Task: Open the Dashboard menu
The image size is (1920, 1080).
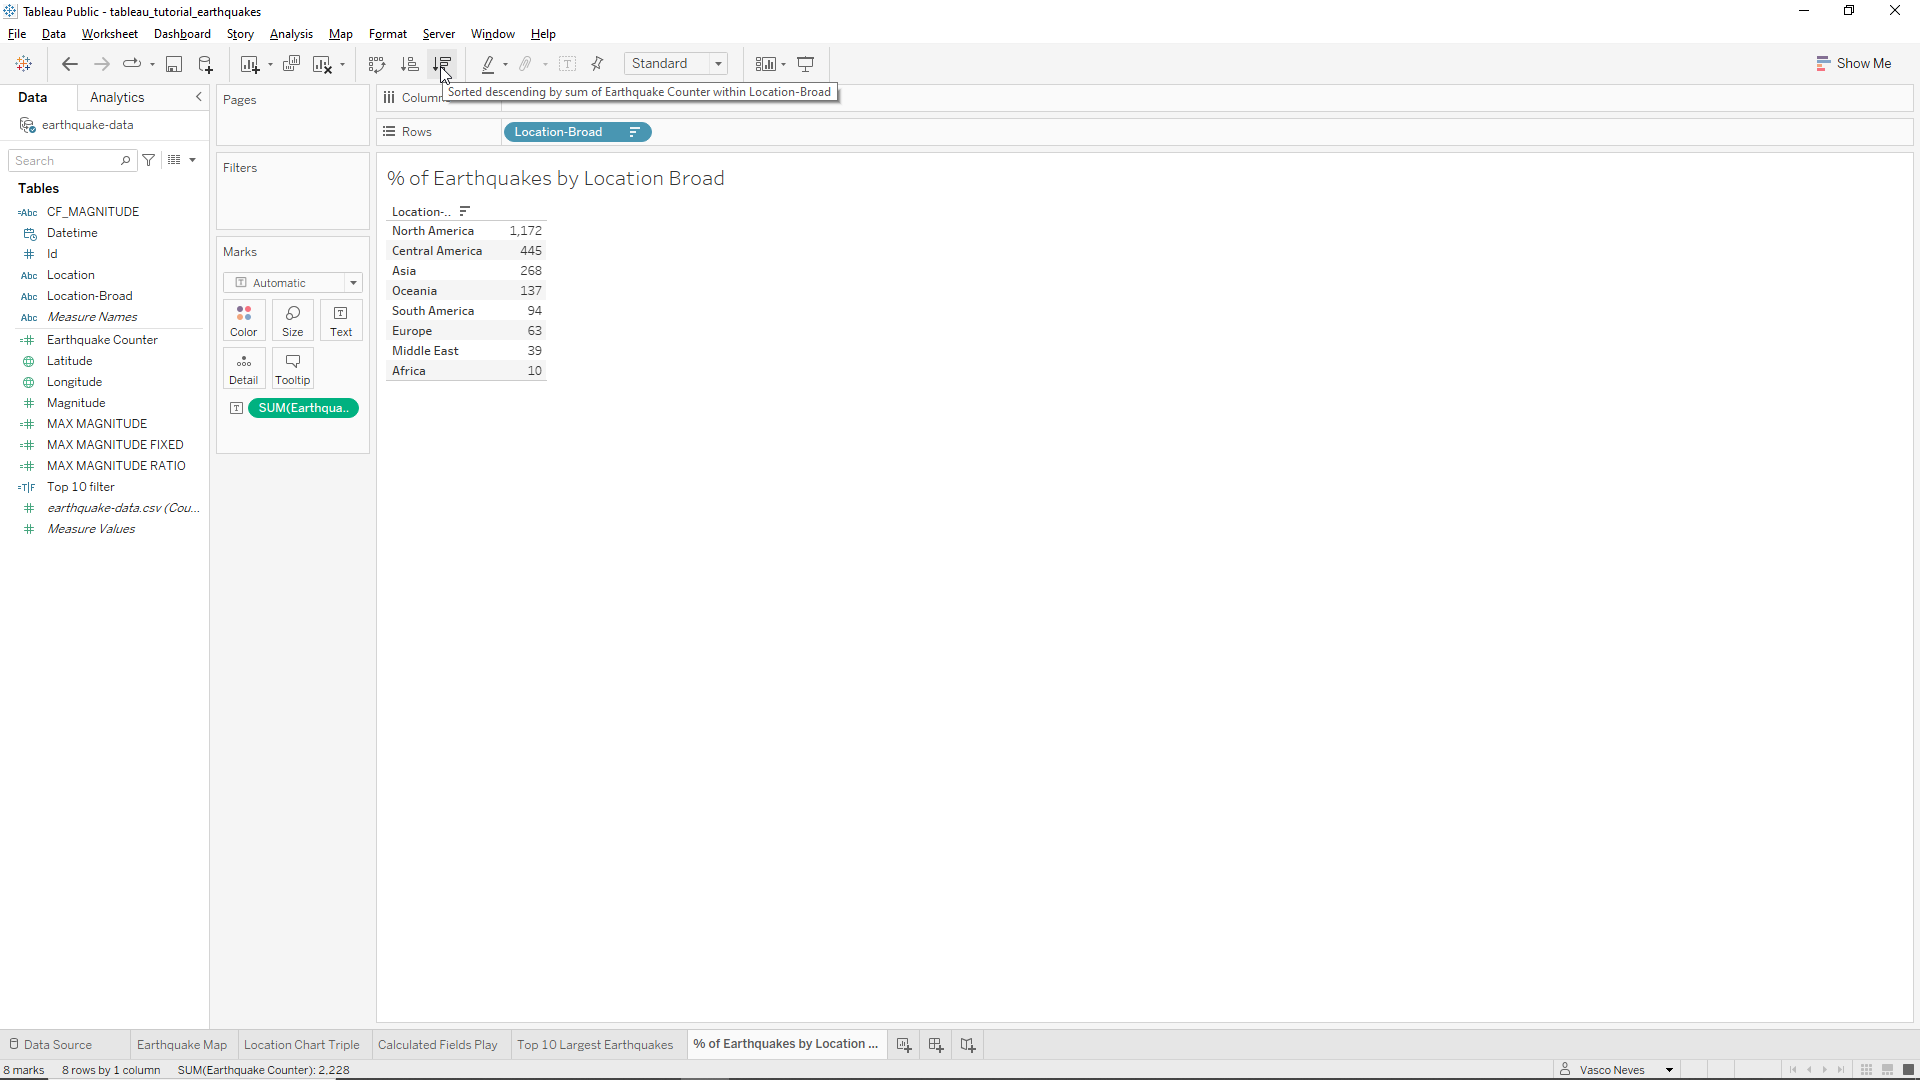Action: (182, 34)
